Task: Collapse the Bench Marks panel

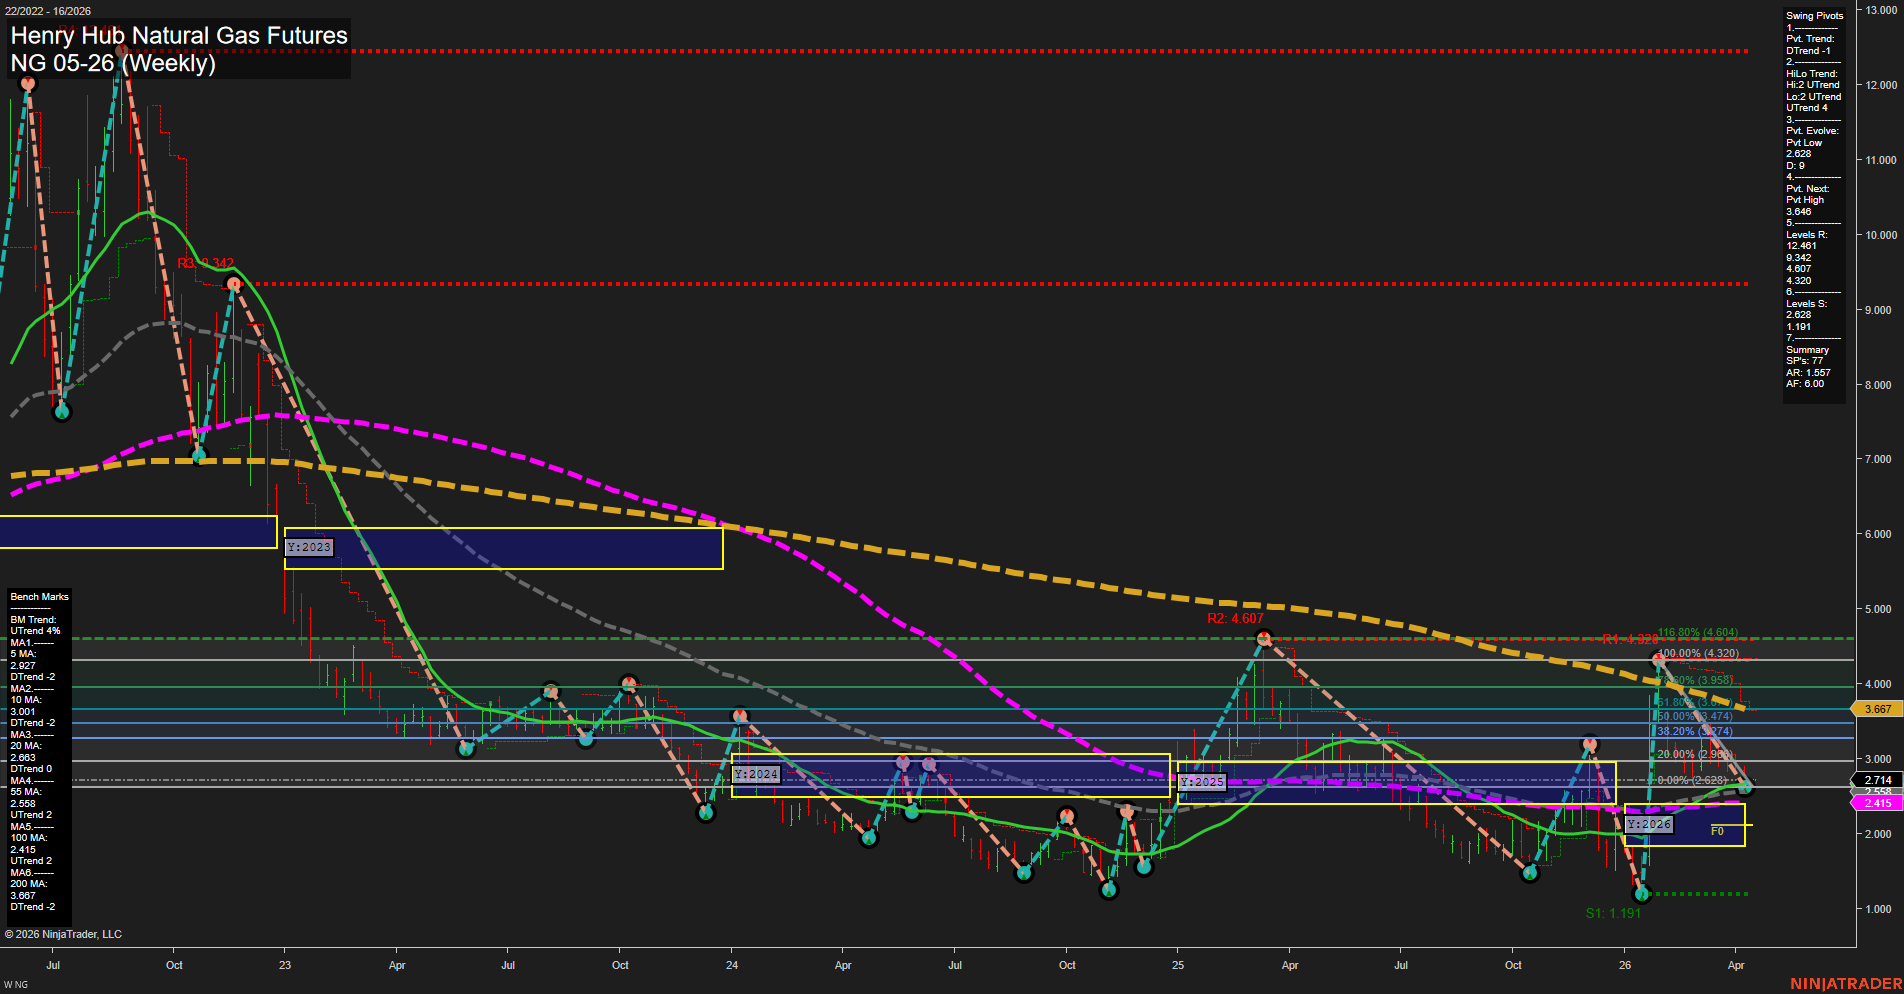Action: (38, 596)
